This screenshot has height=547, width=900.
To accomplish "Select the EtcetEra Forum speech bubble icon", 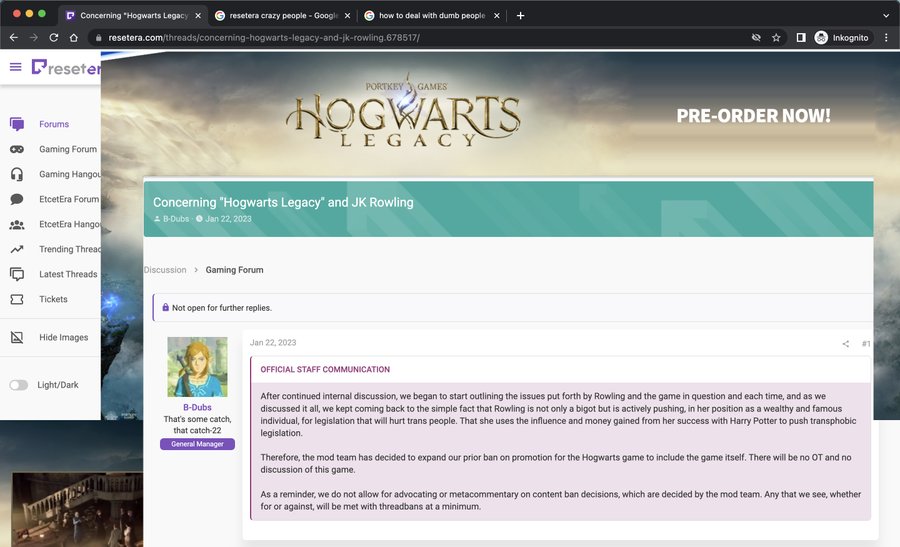I will [17, 199].
